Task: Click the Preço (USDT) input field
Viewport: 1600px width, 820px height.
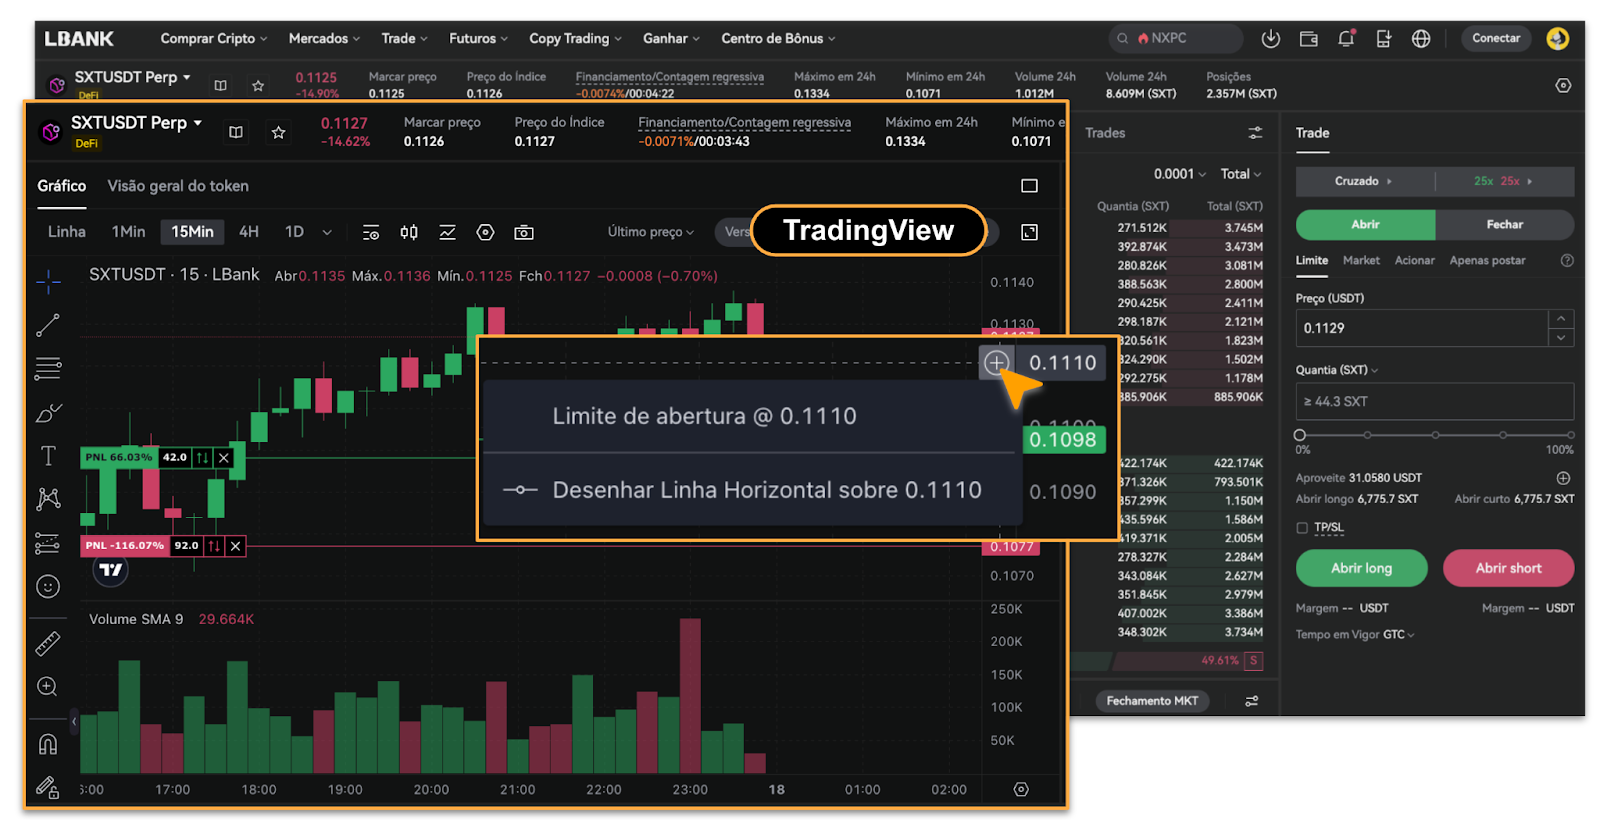Action: (1422, 328)
